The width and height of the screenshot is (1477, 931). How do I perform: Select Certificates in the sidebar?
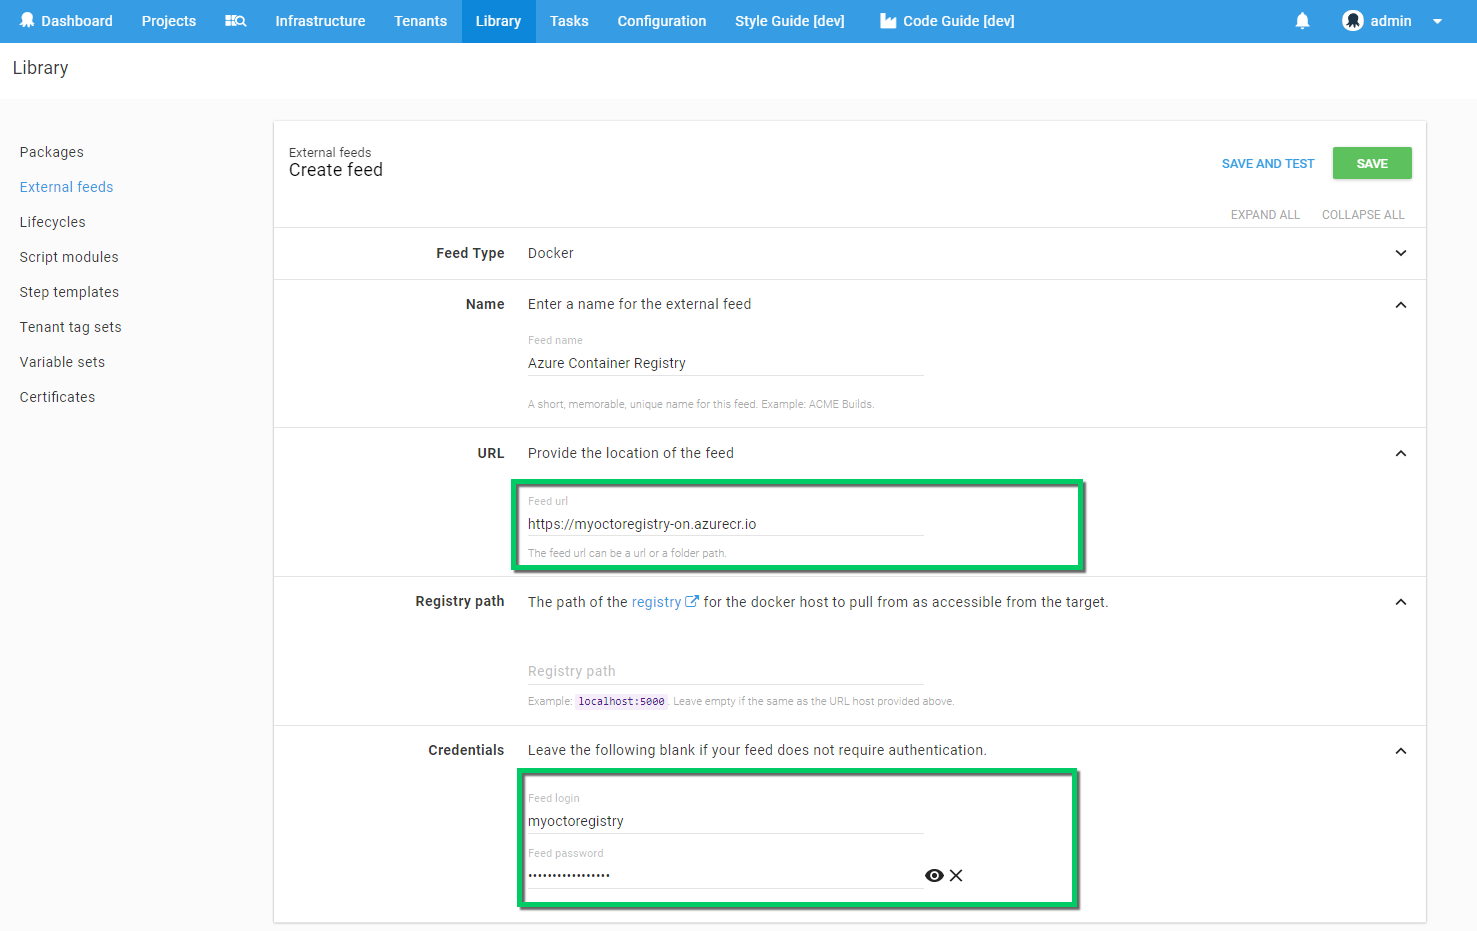[x=57, y=396]
